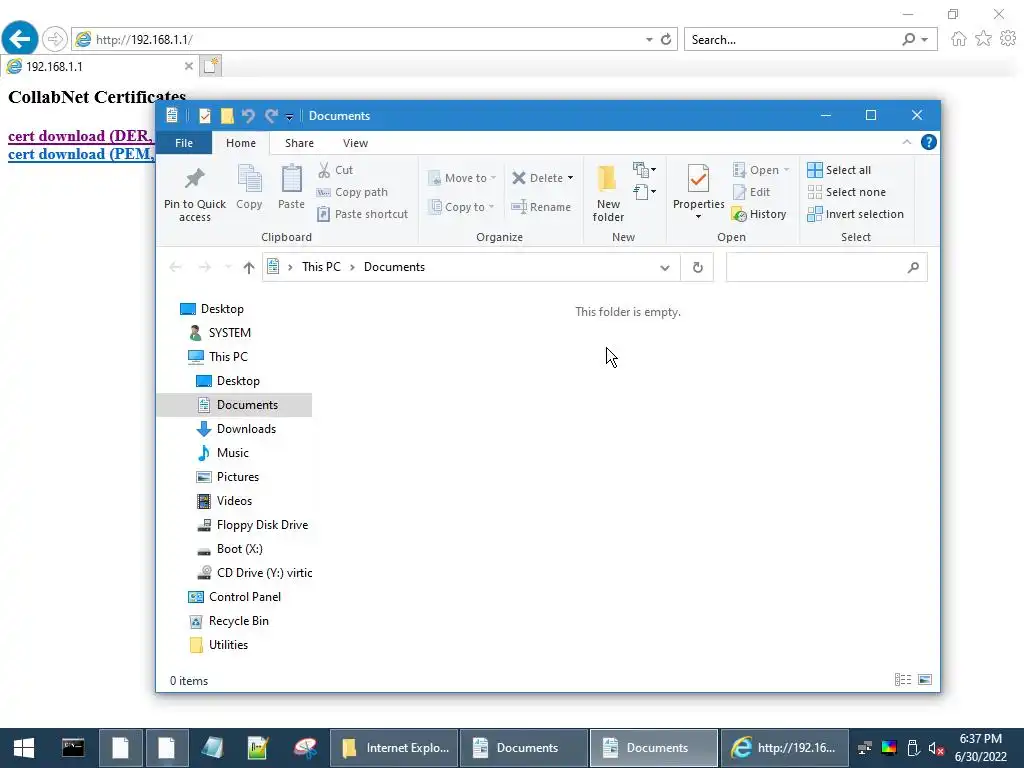Click the Rename ribbon button
The height and width of the screenshot is (768, 1024).
click(541, 207)
